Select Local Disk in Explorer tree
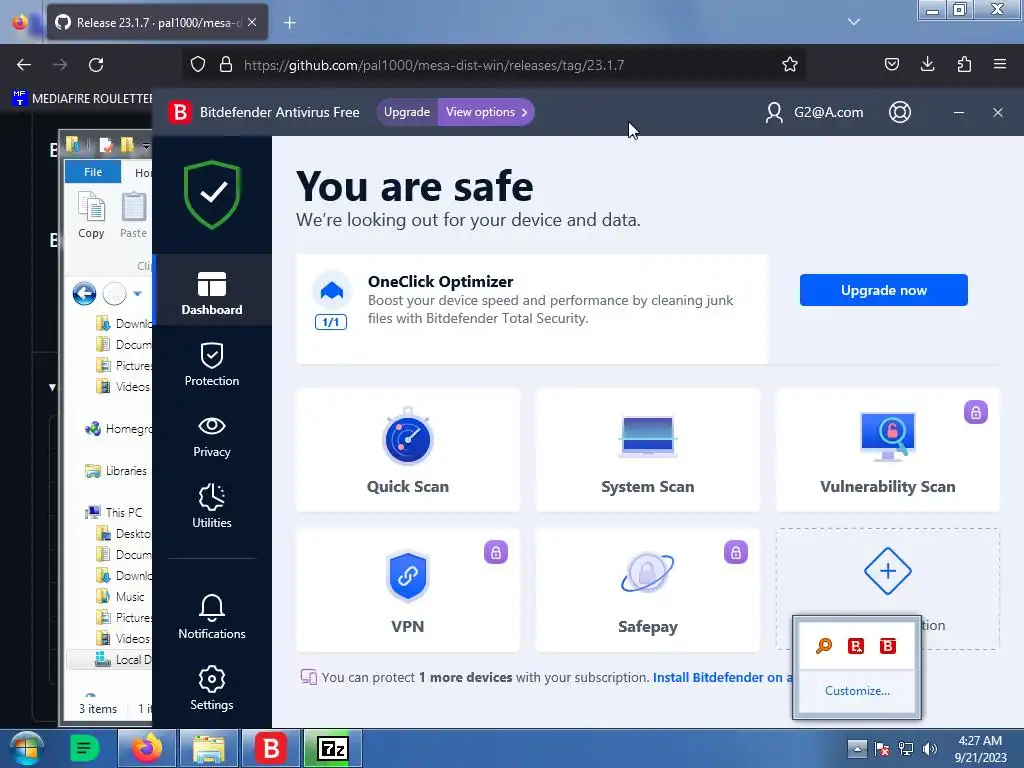The height and width of the screenshot is (768, 1024). tap(123, 660)
